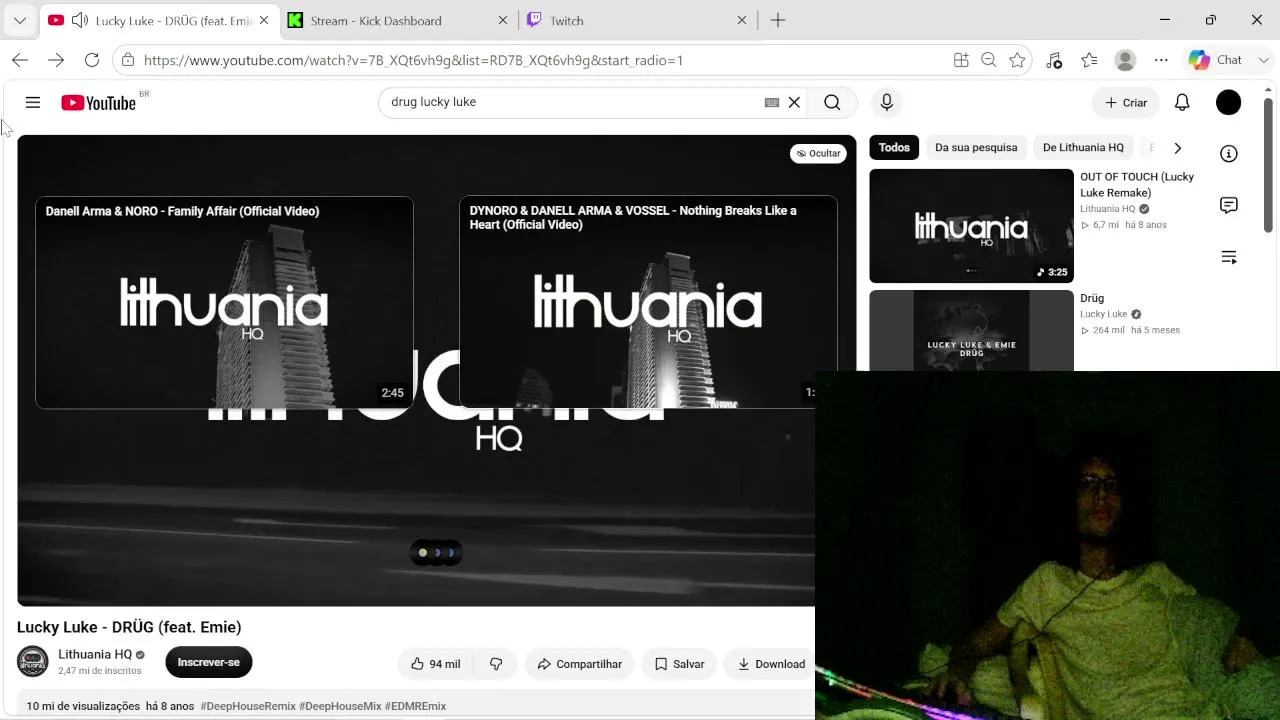Viewport: 1280px width, 720px height.
Task: Open split screen from the address bar
Action: click(x=961, y=60)
